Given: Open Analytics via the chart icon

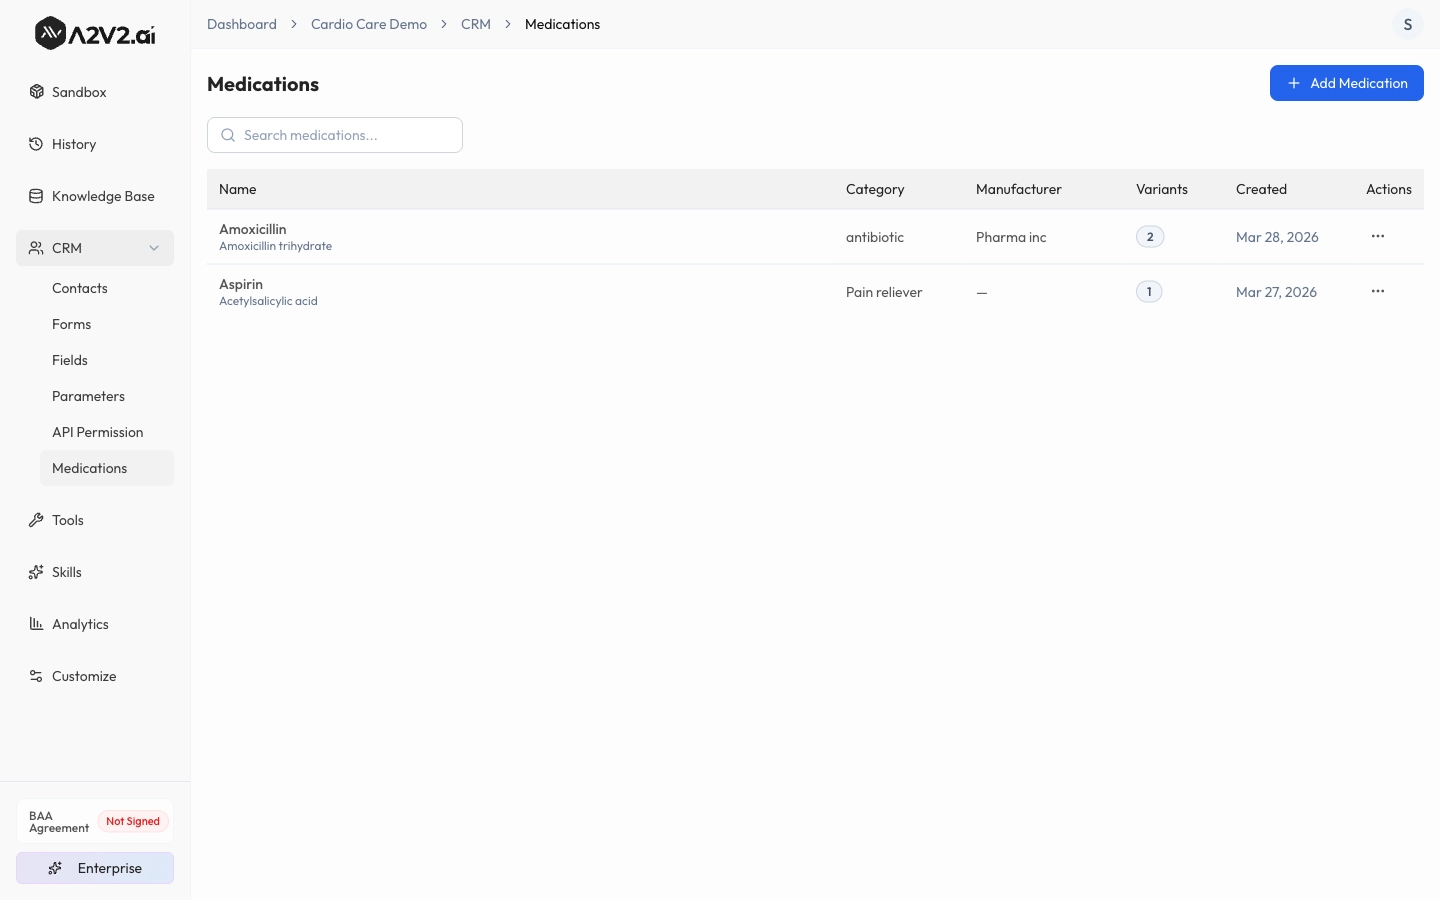Looking at the screenshot, I should click(36, 624).
